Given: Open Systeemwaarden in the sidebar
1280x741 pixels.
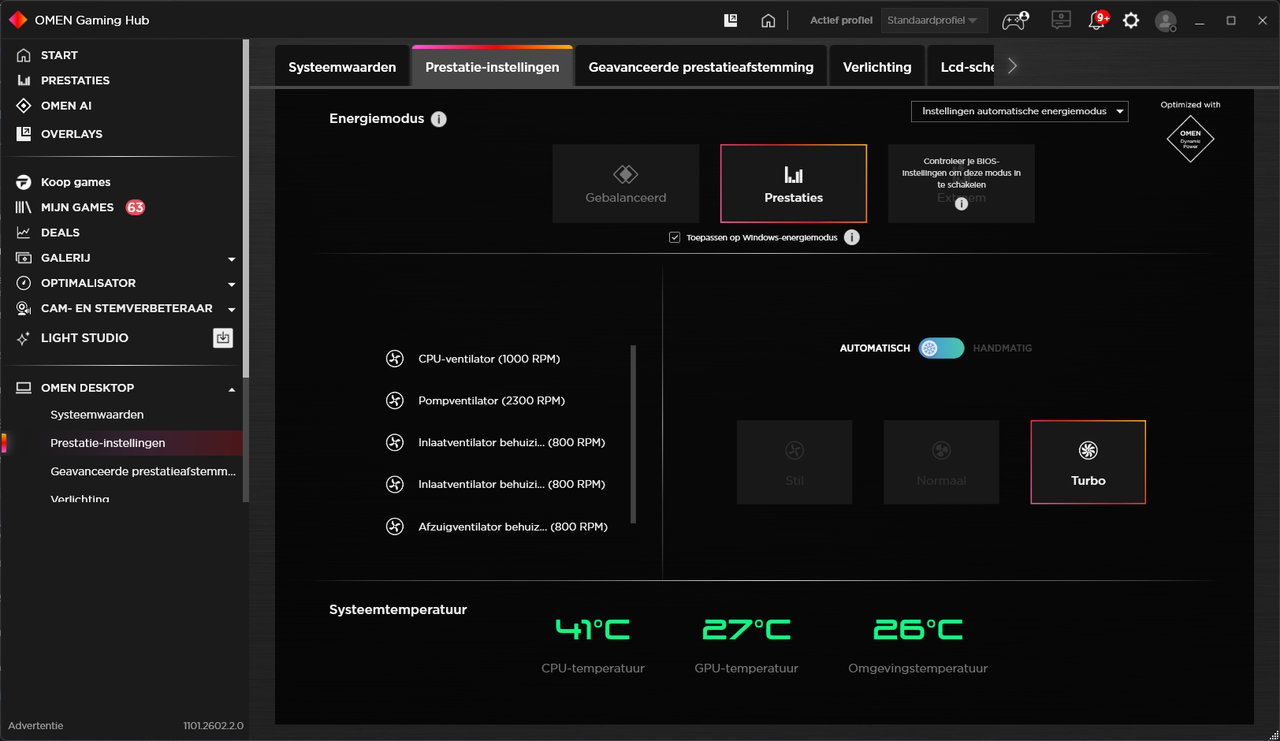Looking at the screenshot, I should click(x=97, y=414).
